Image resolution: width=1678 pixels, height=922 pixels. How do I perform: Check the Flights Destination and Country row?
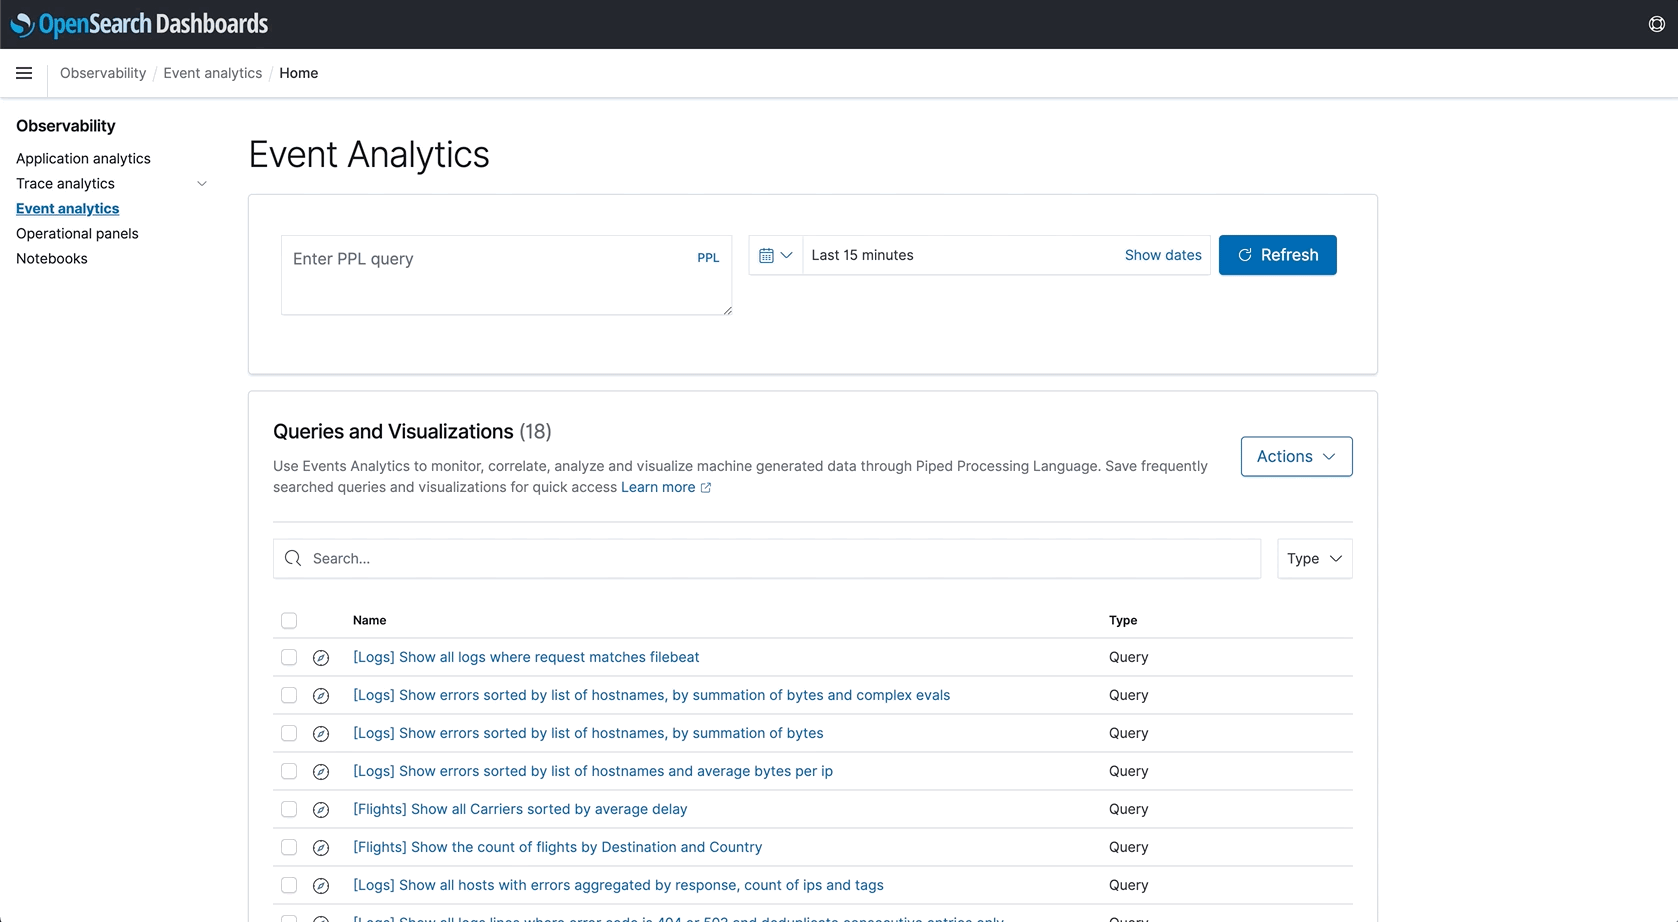tap(289, 847)
